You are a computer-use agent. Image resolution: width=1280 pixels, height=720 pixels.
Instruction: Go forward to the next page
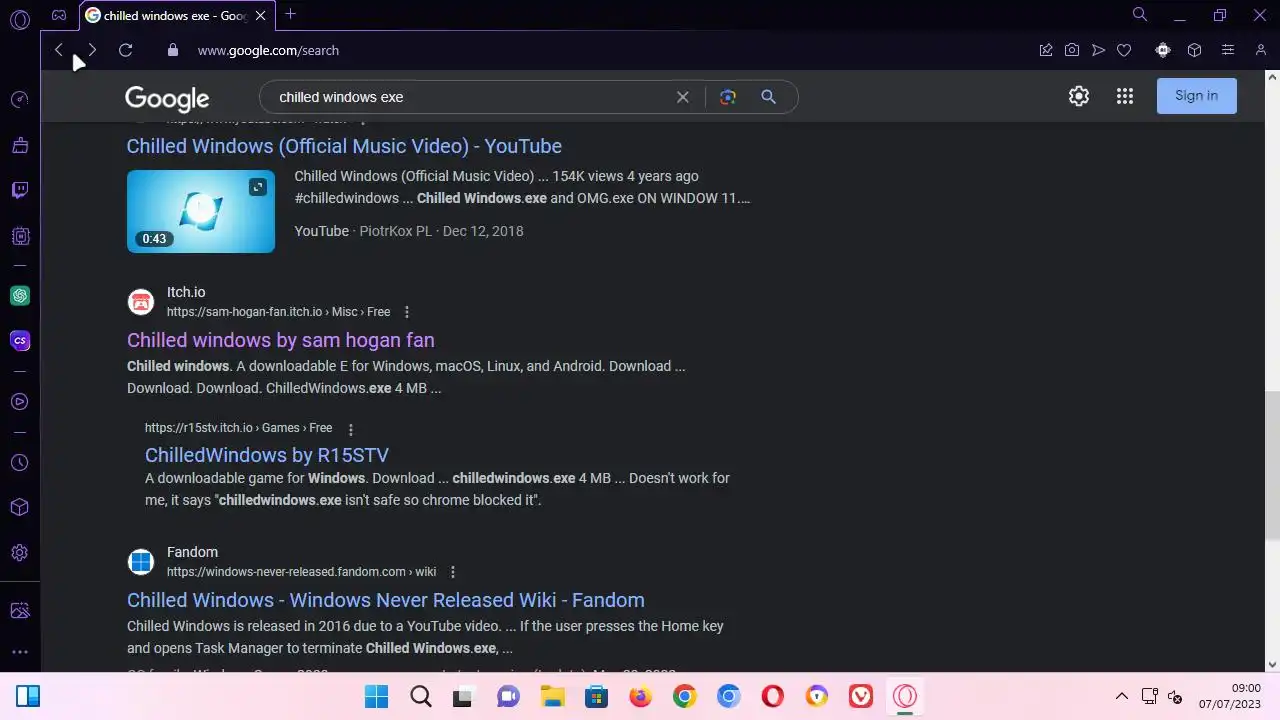pyautogui.click(x=92, y=50)
